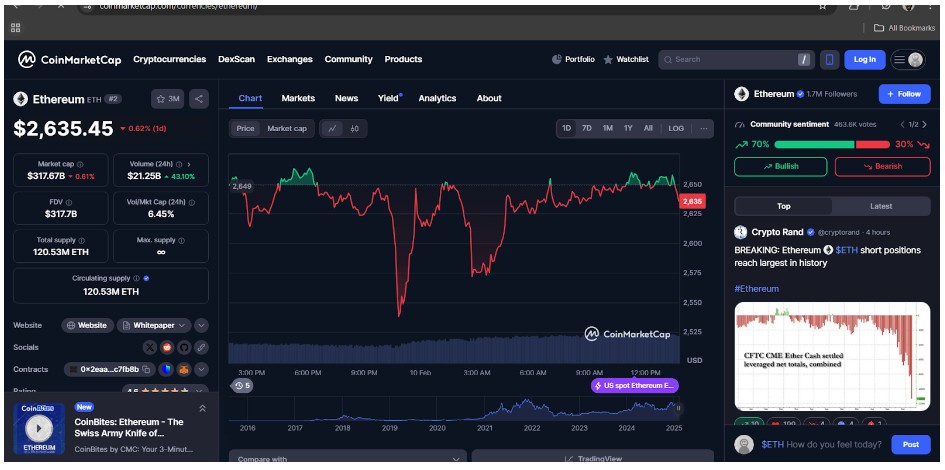Viewport: 945px width, 470px height.
Task: Expand Volume (24h) arrow
Action: click(x=189, y=164)
